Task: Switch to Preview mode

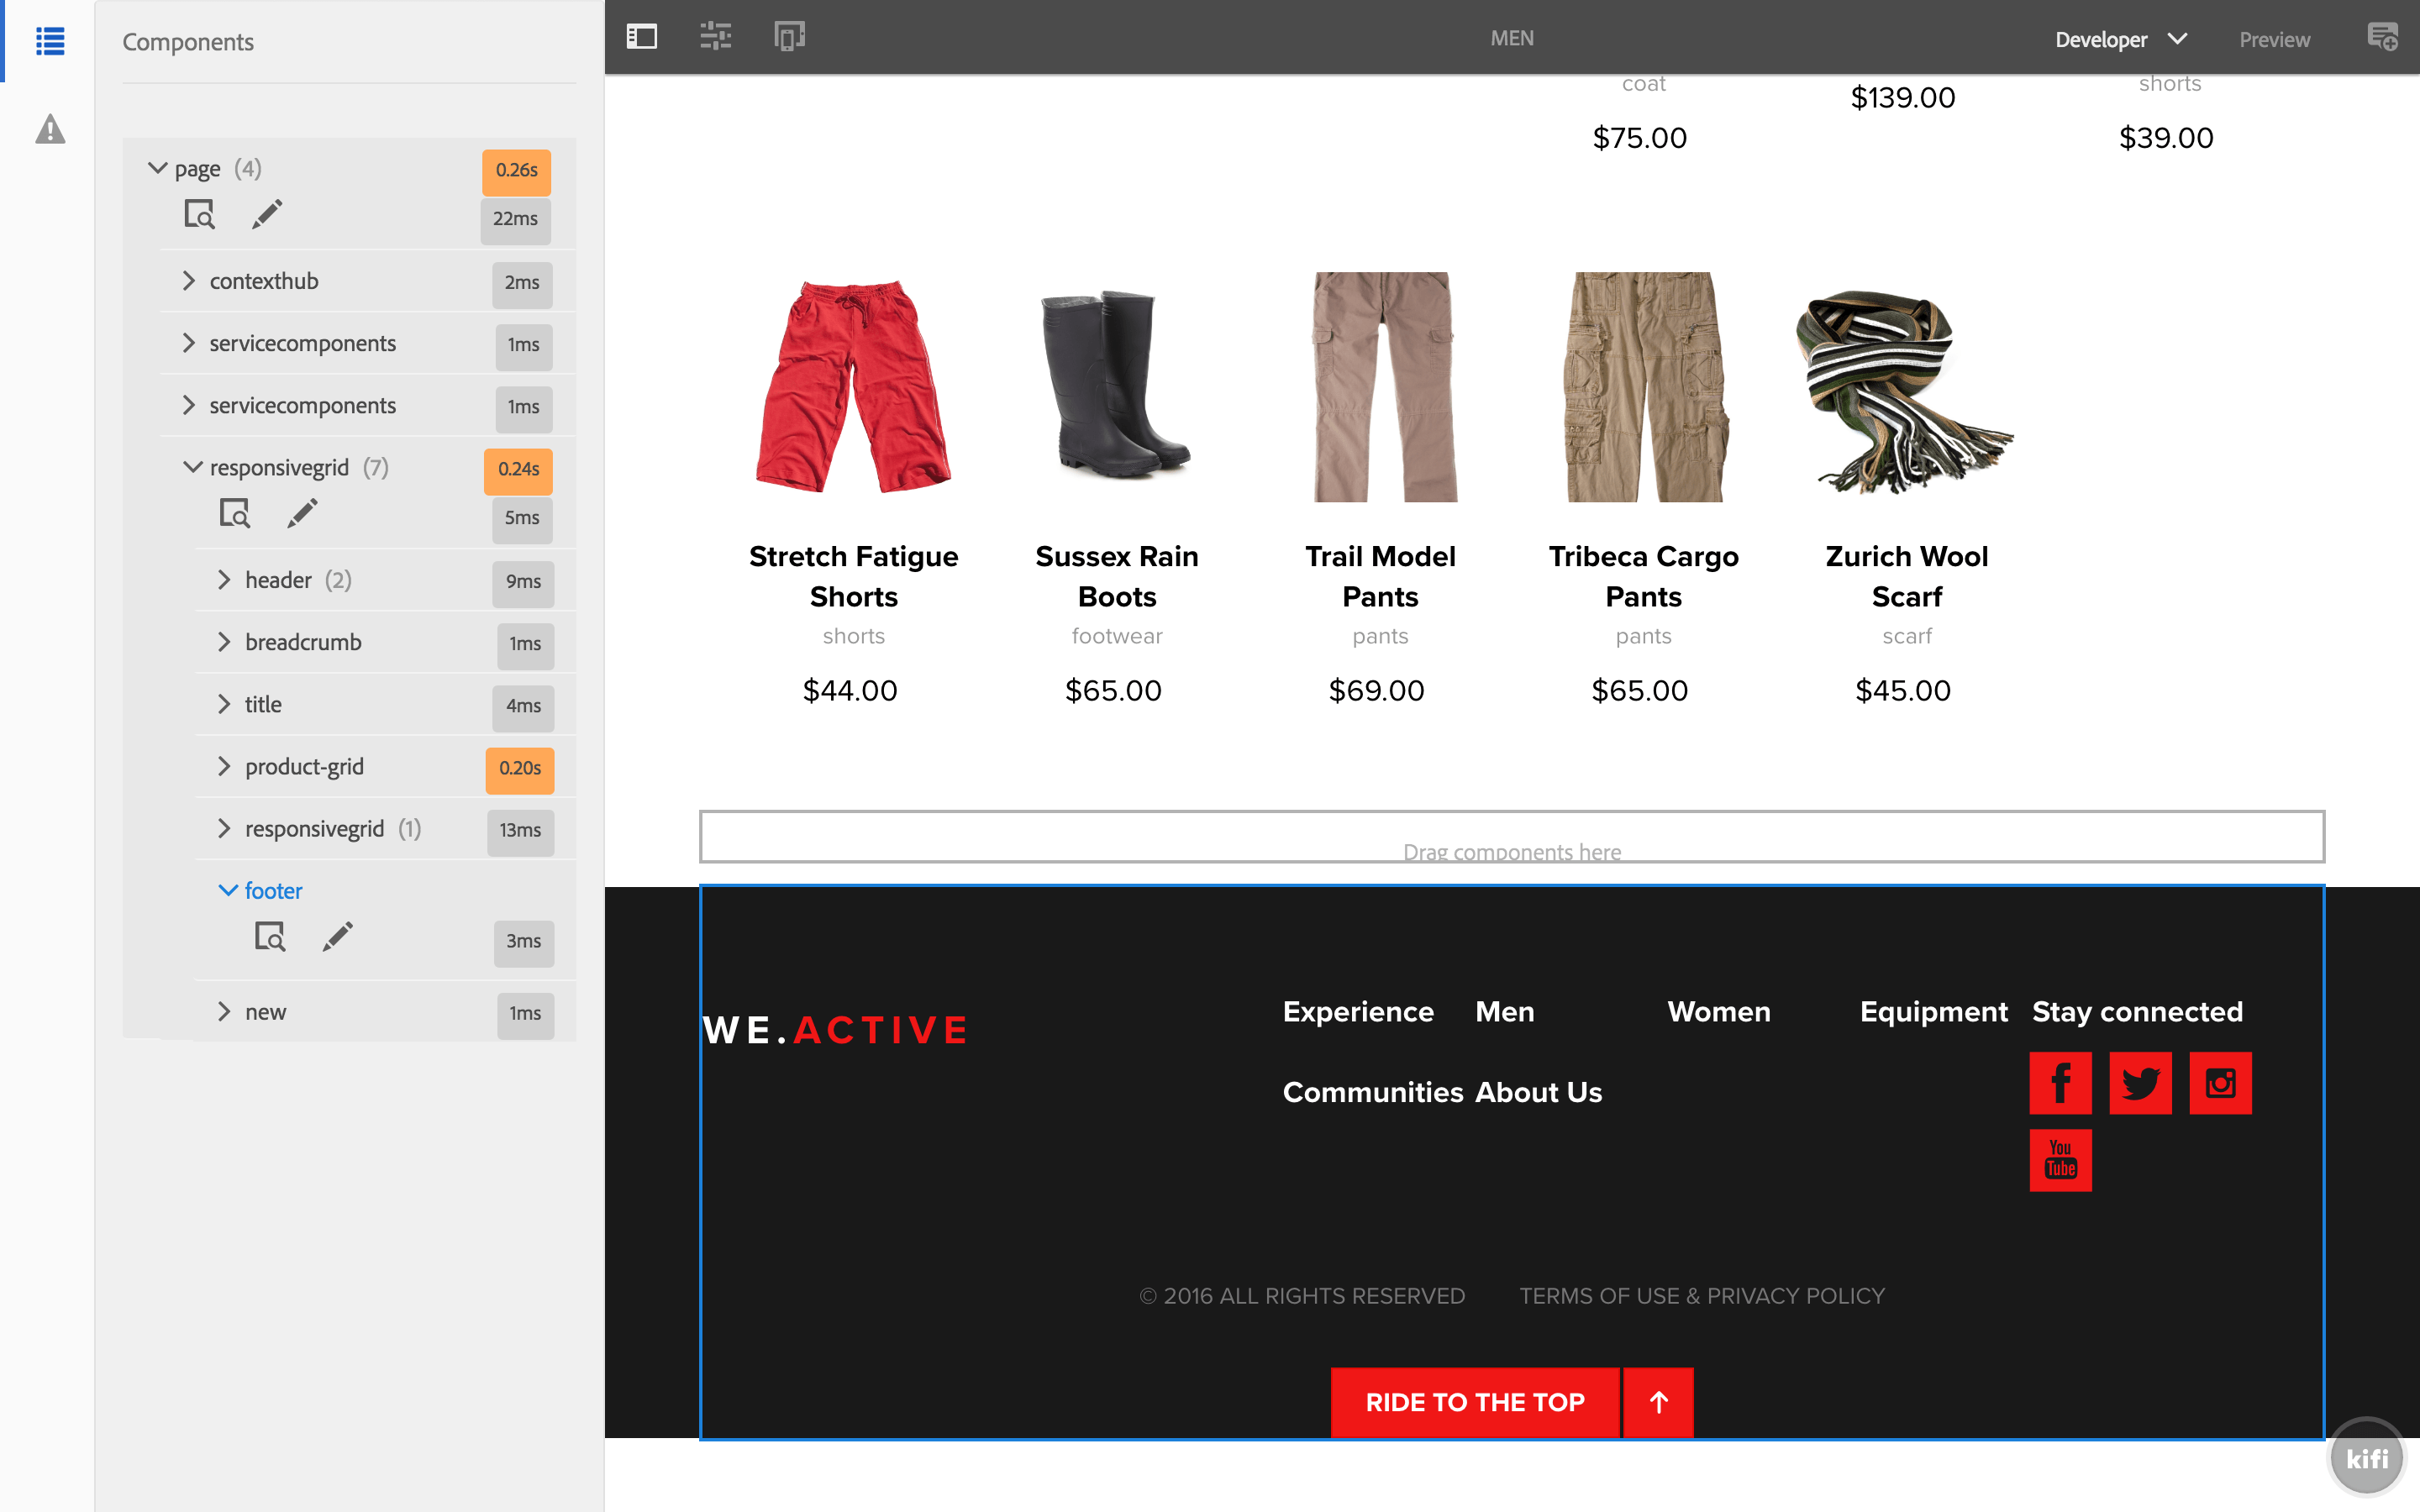Action: point(2274,40)
